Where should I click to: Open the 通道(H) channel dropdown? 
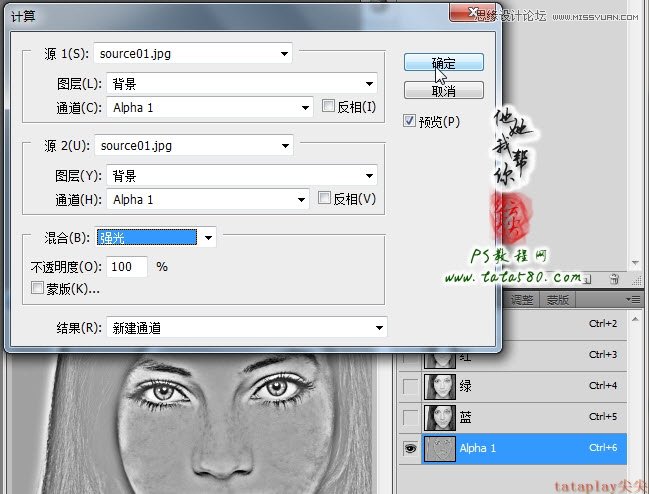[208, 199]
